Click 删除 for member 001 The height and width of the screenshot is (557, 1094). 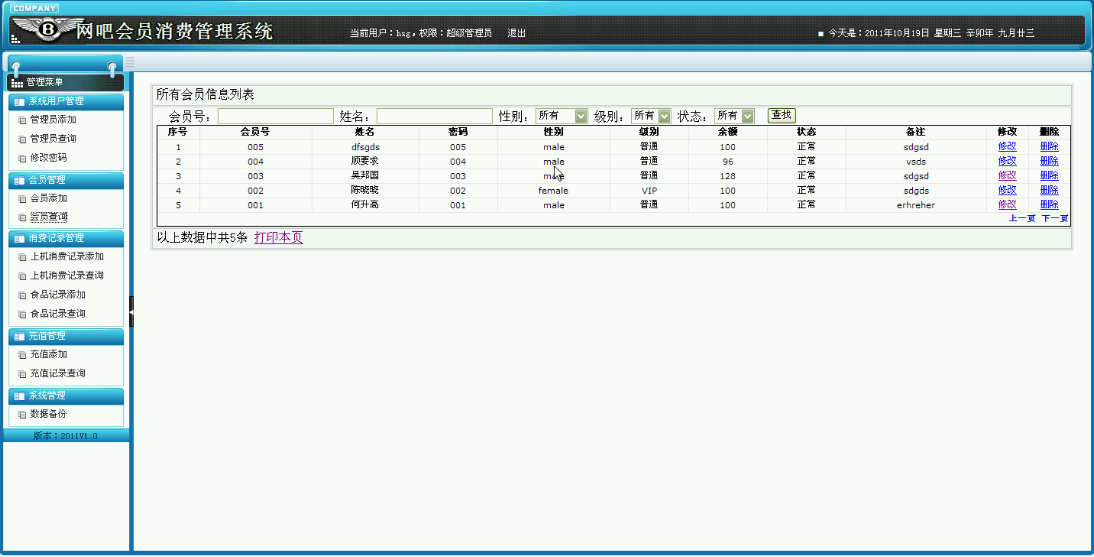(1049, 205)
